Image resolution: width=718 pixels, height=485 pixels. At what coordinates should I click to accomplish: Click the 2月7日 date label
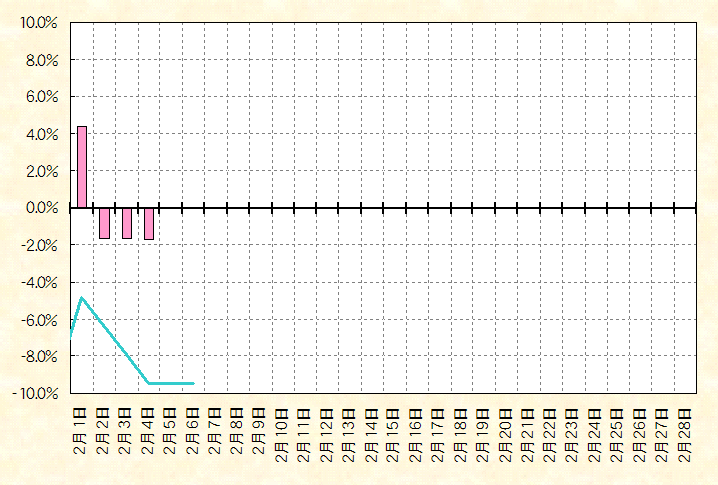coord(216,431)
